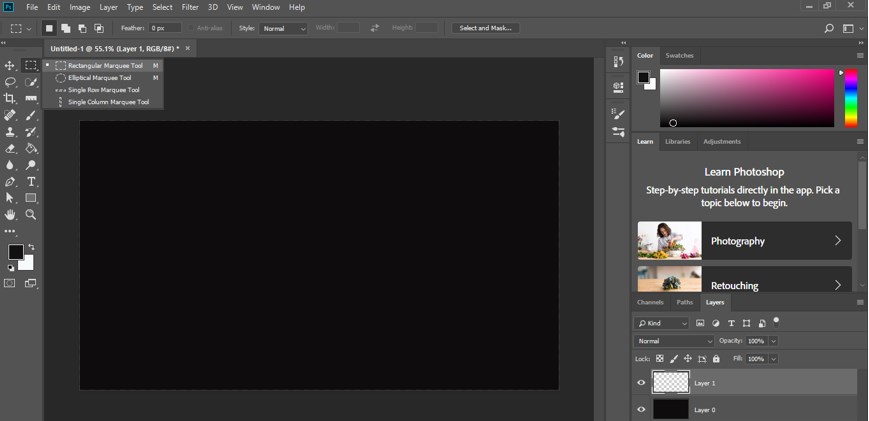Swap foreground and background colors
Image resolution: width=869 pixels, height=421 pixels.
(32, 247)
